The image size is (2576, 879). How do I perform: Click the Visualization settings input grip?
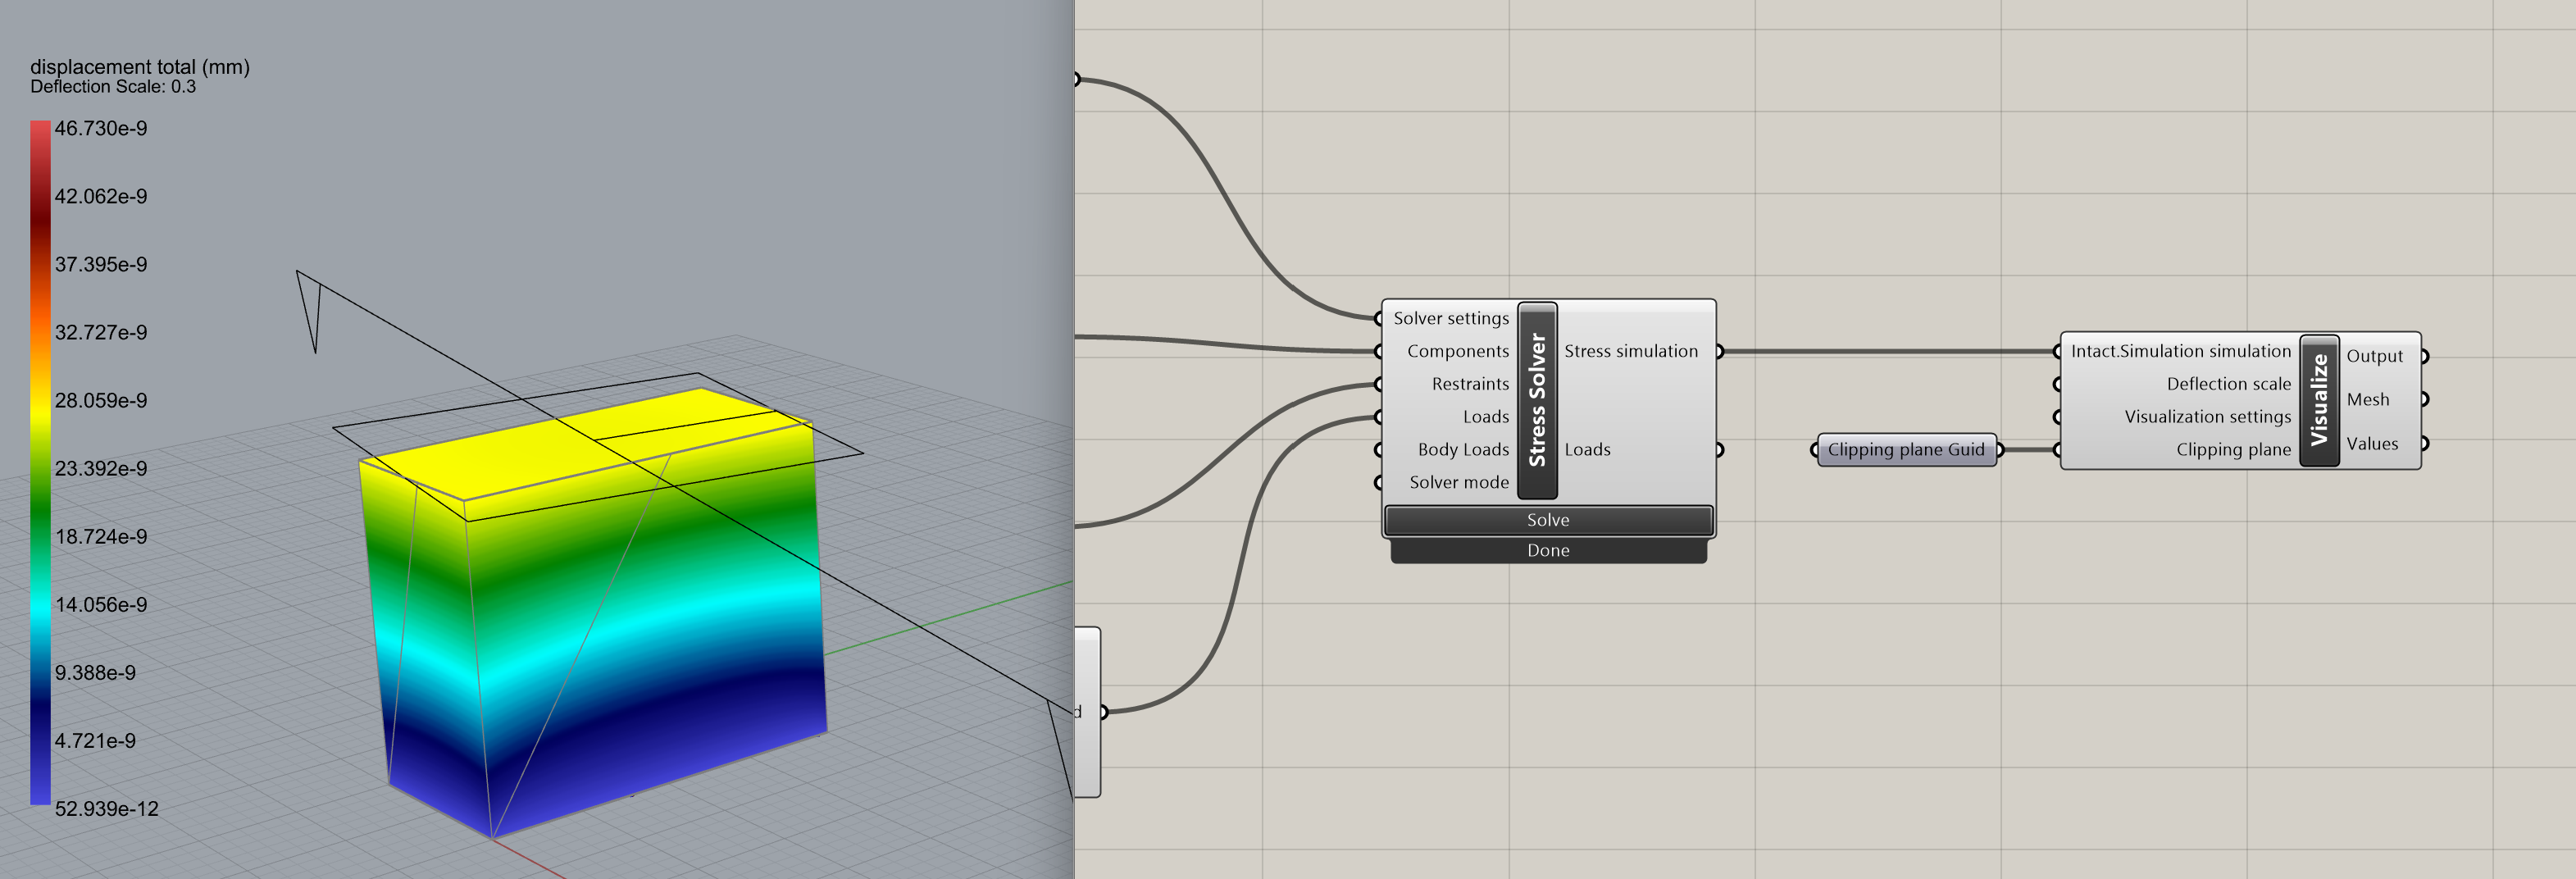click(x=2056, y=416)
